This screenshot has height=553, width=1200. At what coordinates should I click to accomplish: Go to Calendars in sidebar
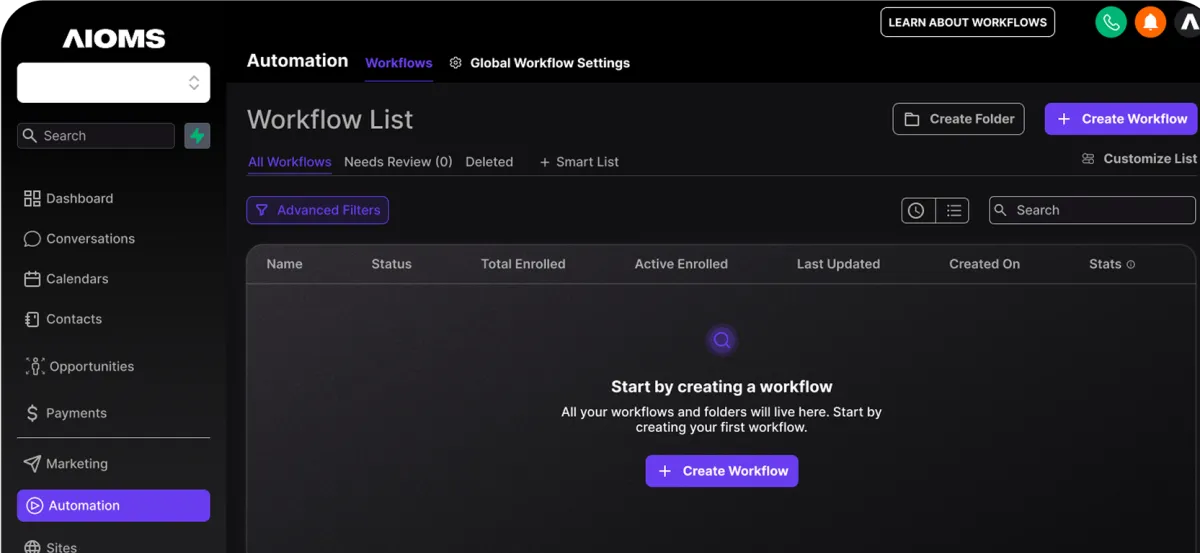coord(66,278)
